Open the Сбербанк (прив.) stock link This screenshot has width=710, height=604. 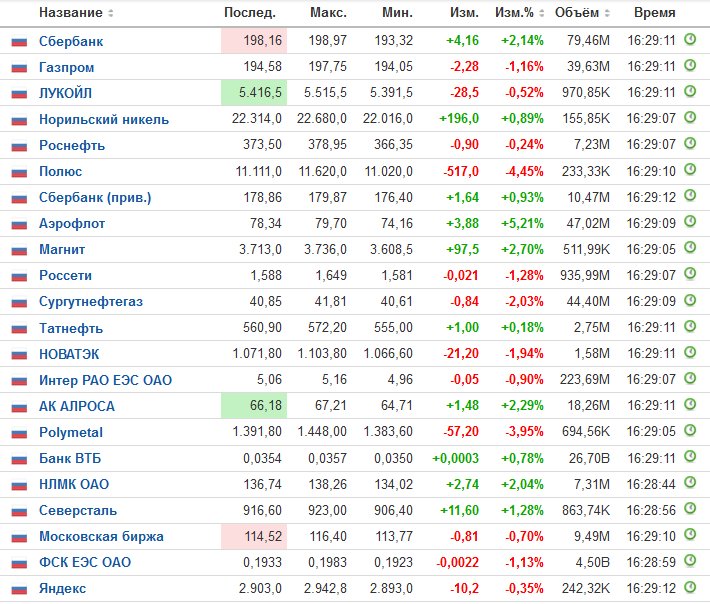coord(95,198)
